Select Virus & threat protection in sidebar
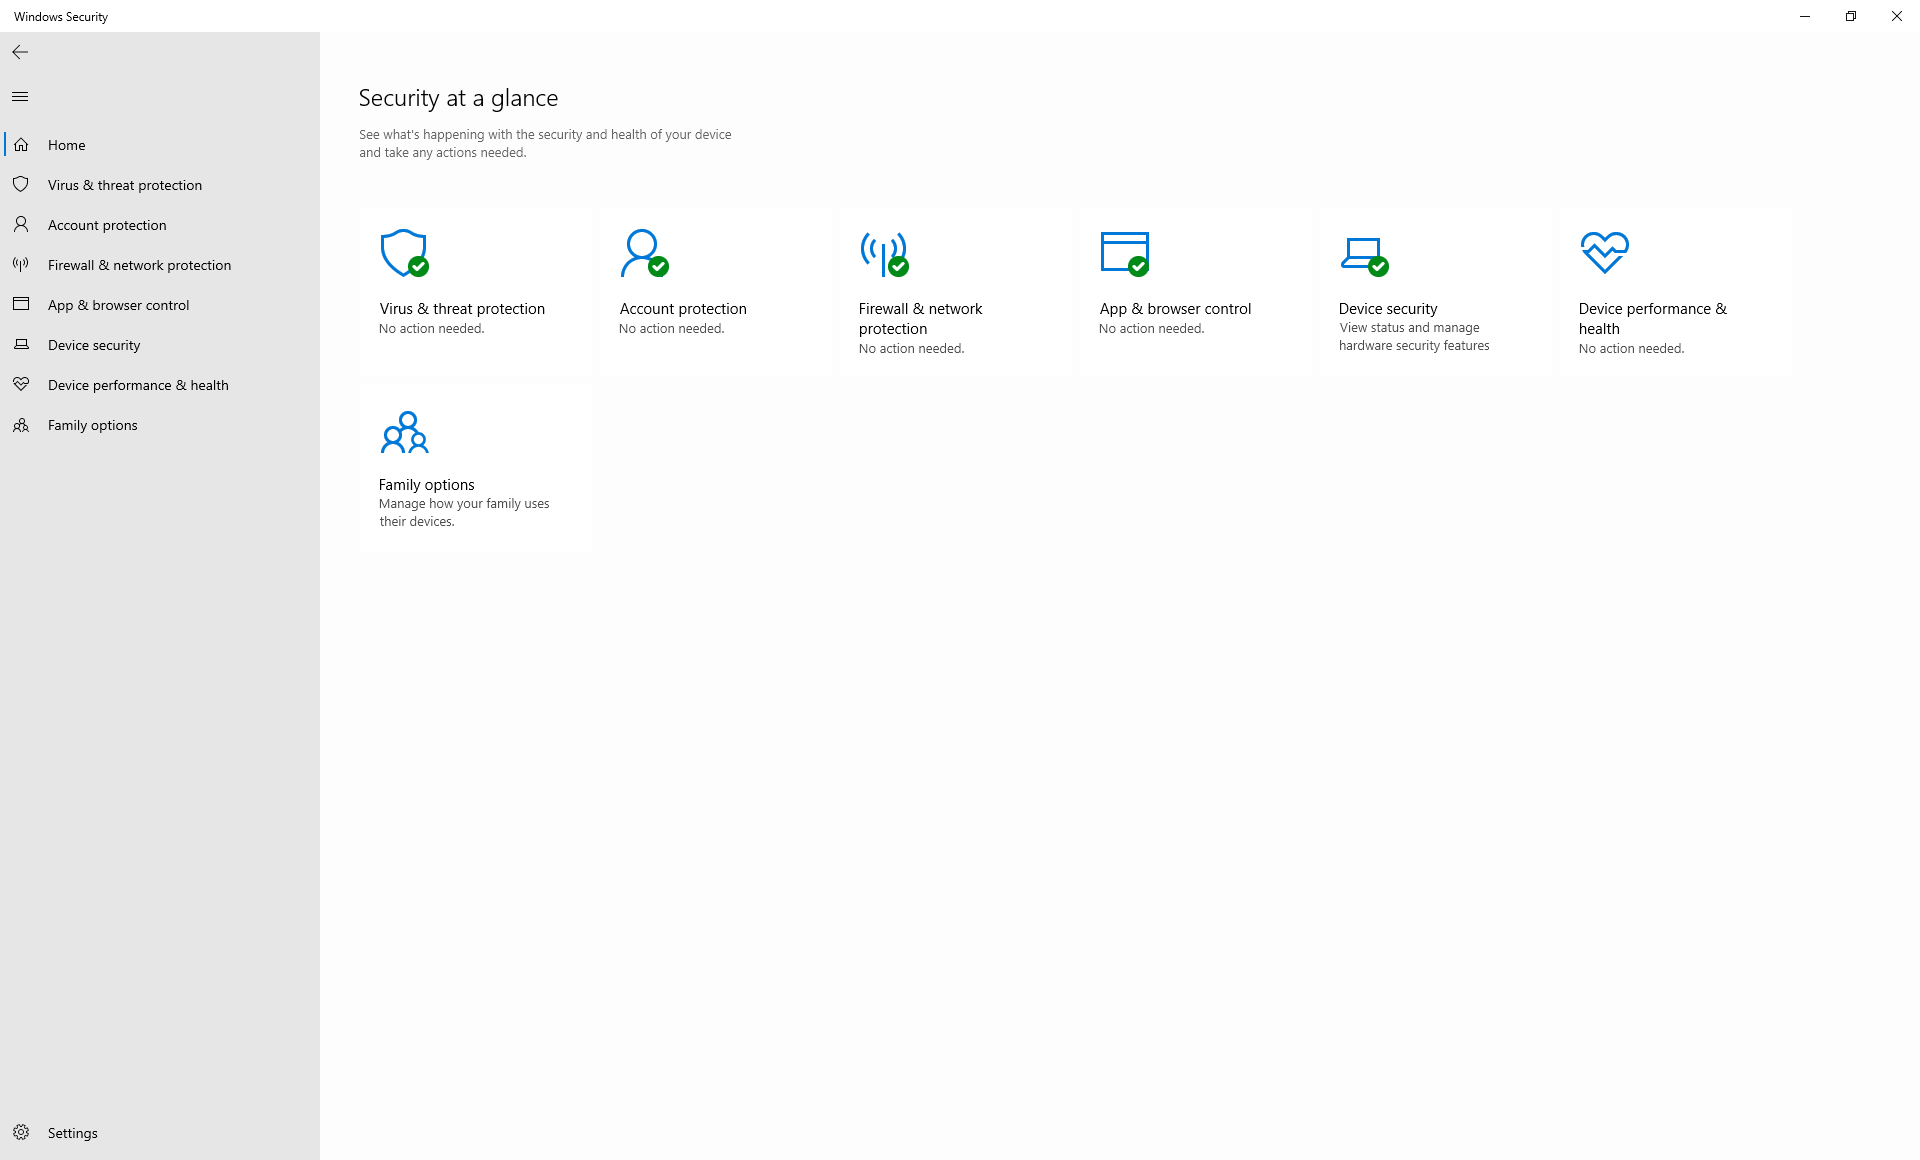The height and width of the screenshot is (1160, 1920). click(x=124, y=185)
